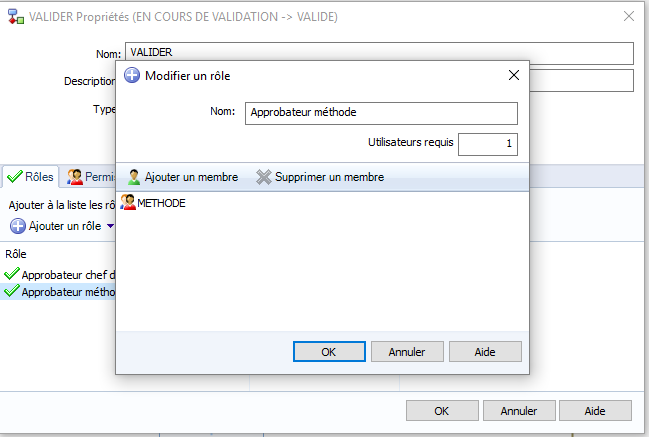Open the Ajouter un rôle dropdown arrow
This screenshot has width=649, height=437.
click(x=110, y=226)
